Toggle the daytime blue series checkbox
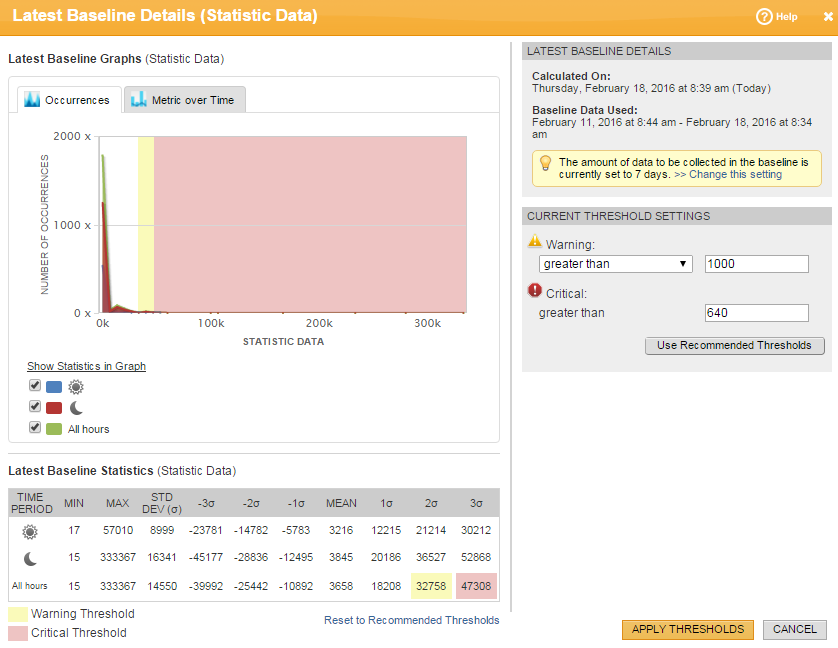Screen dimensions: 838x648 click(x=35, y=385)
